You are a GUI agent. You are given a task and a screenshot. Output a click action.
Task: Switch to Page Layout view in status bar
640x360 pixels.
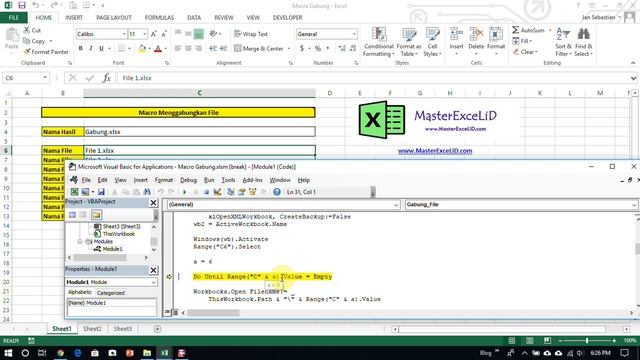coord(529,341)
